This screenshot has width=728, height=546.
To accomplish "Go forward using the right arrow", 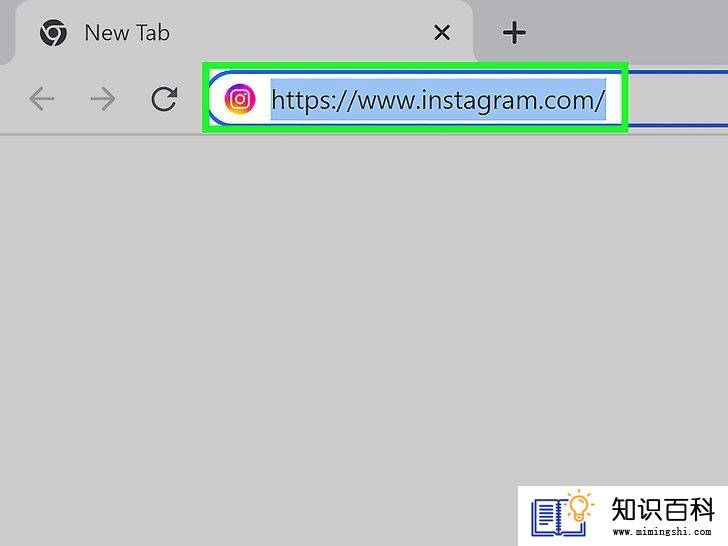I will click(x=103, y=98).
